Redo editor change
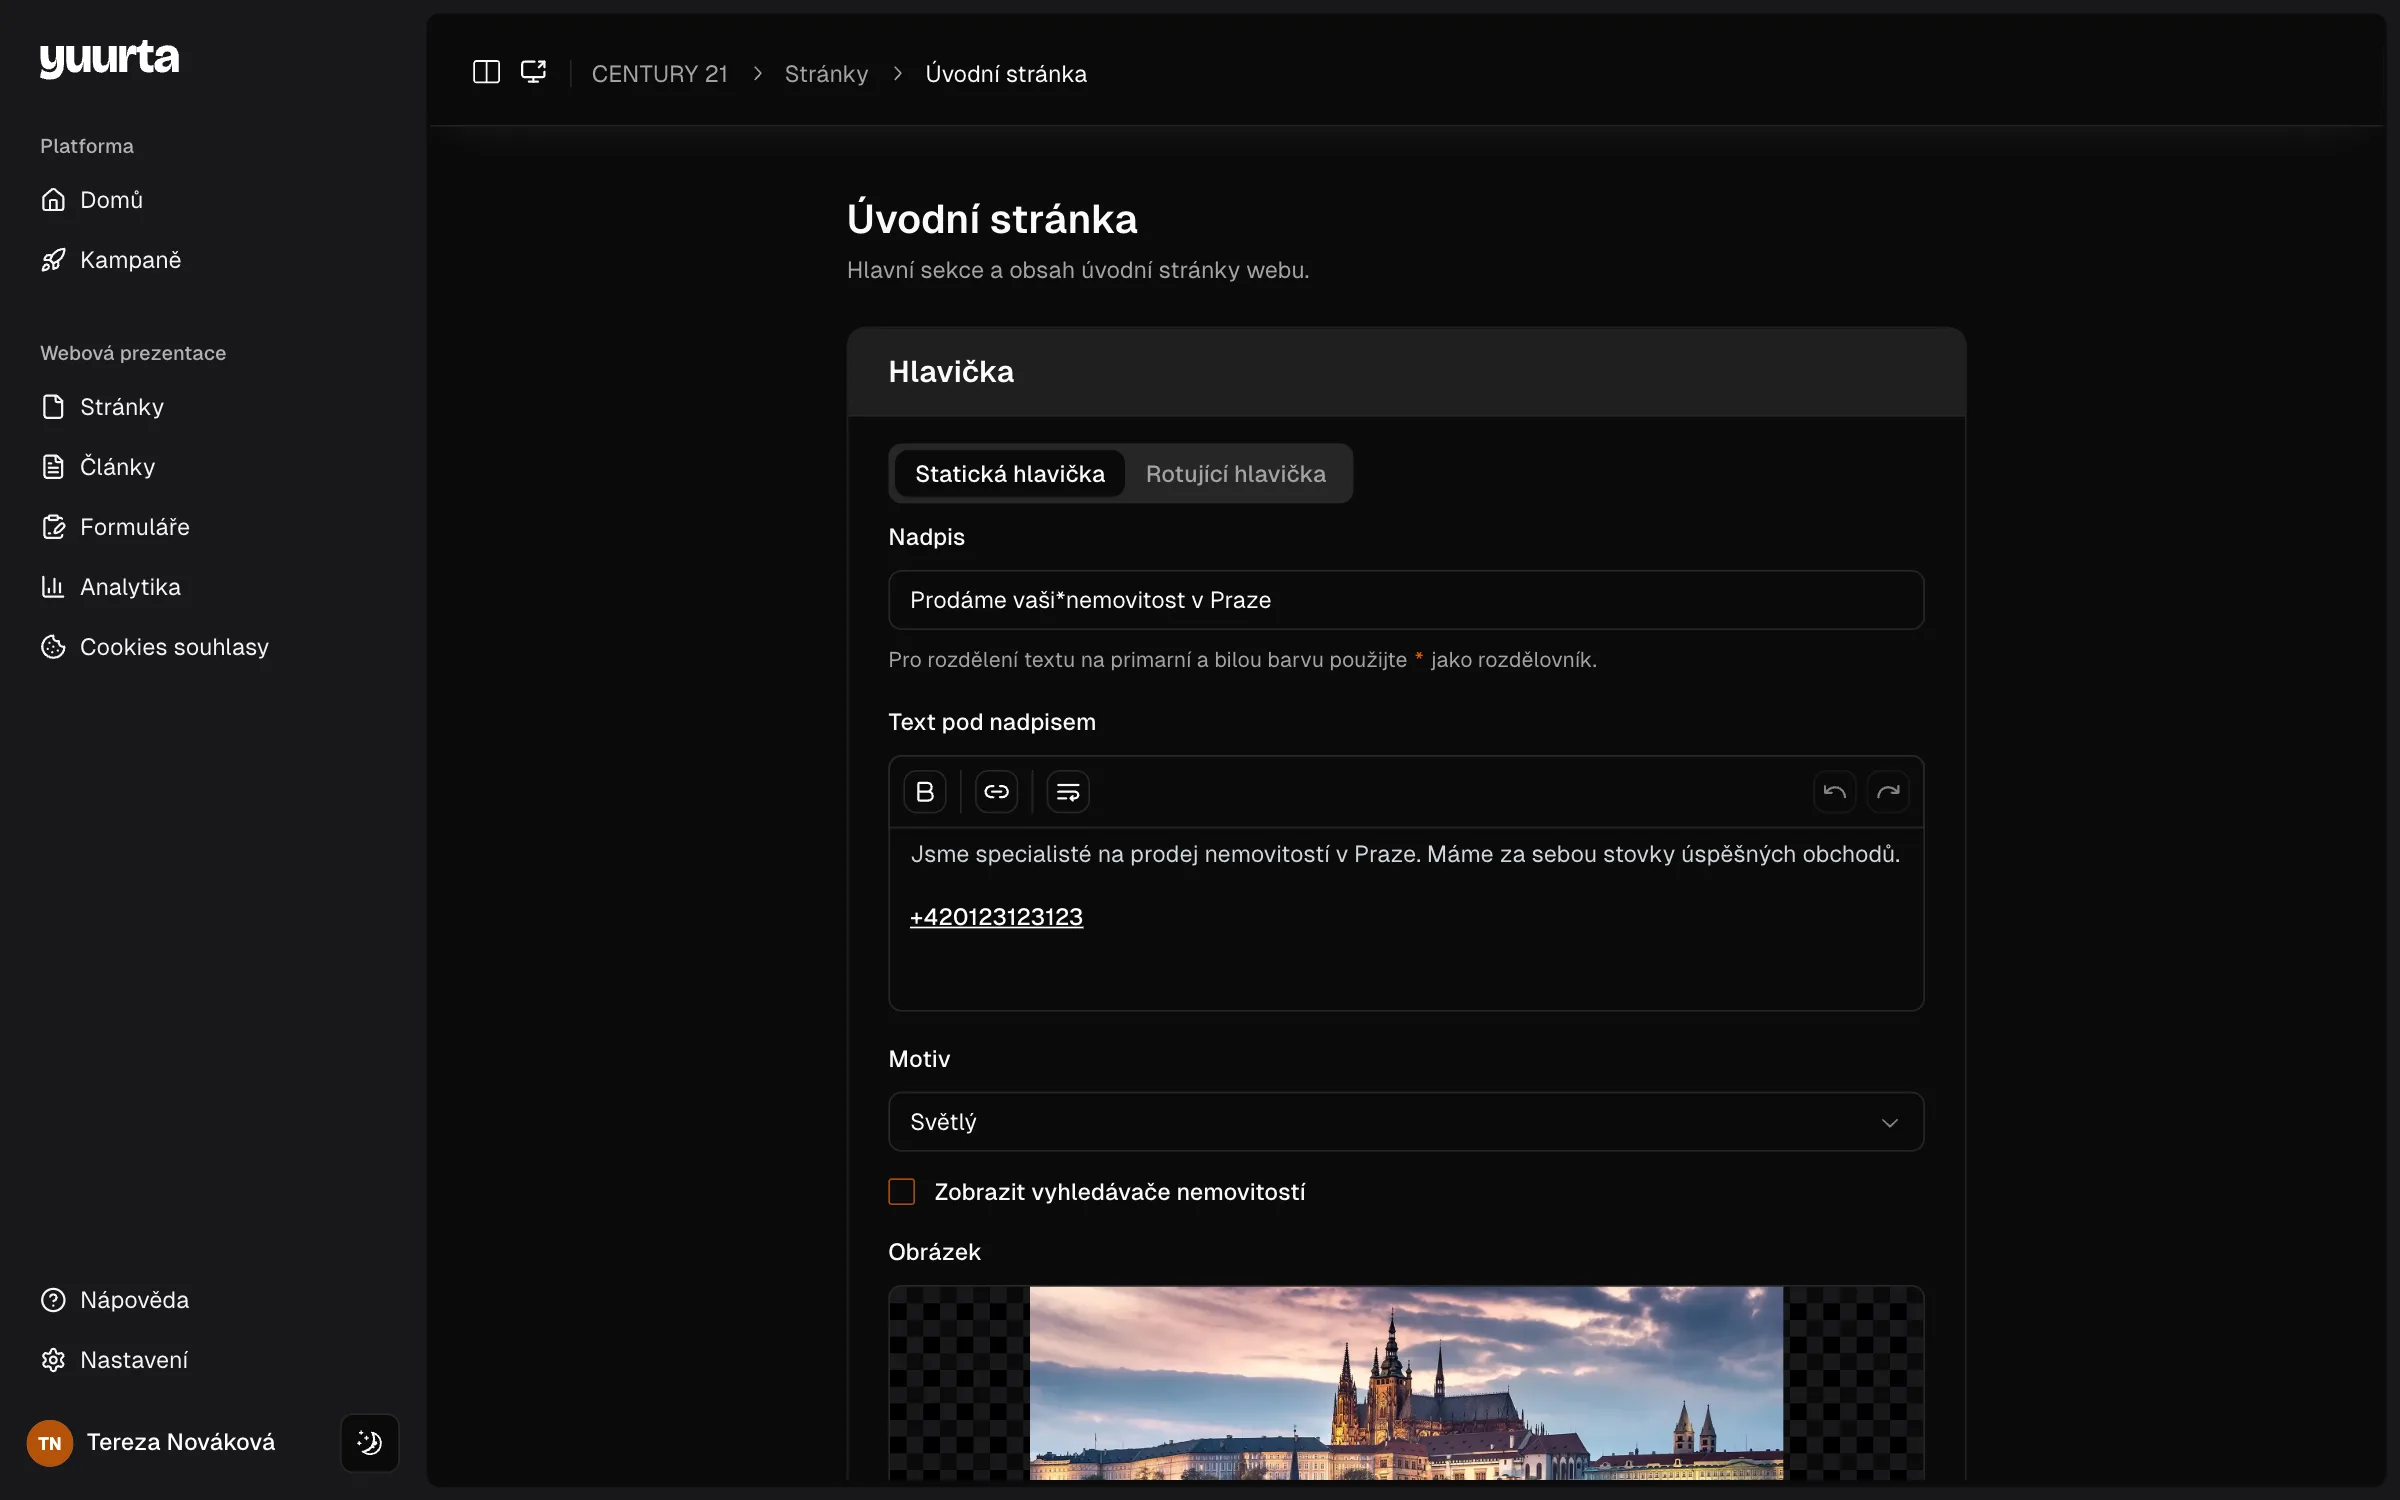Viewport: 2400px width, 1500px height. (x=1888, y=792)
